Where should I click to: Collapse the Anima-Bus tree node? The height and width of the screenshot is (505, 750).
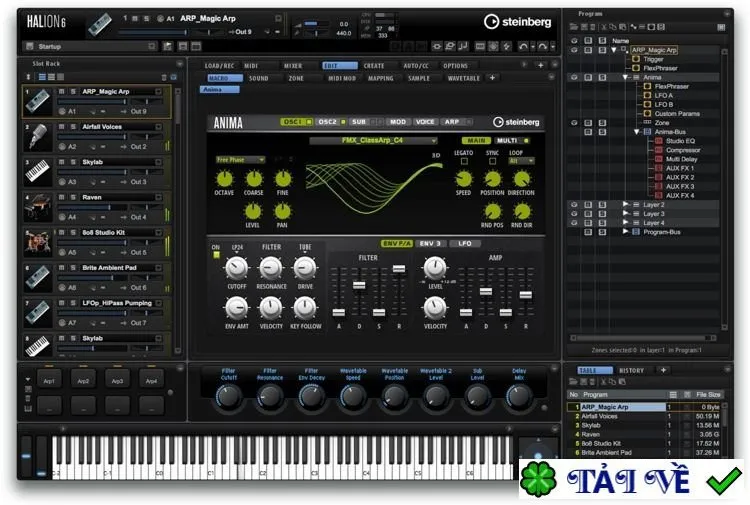637,132
